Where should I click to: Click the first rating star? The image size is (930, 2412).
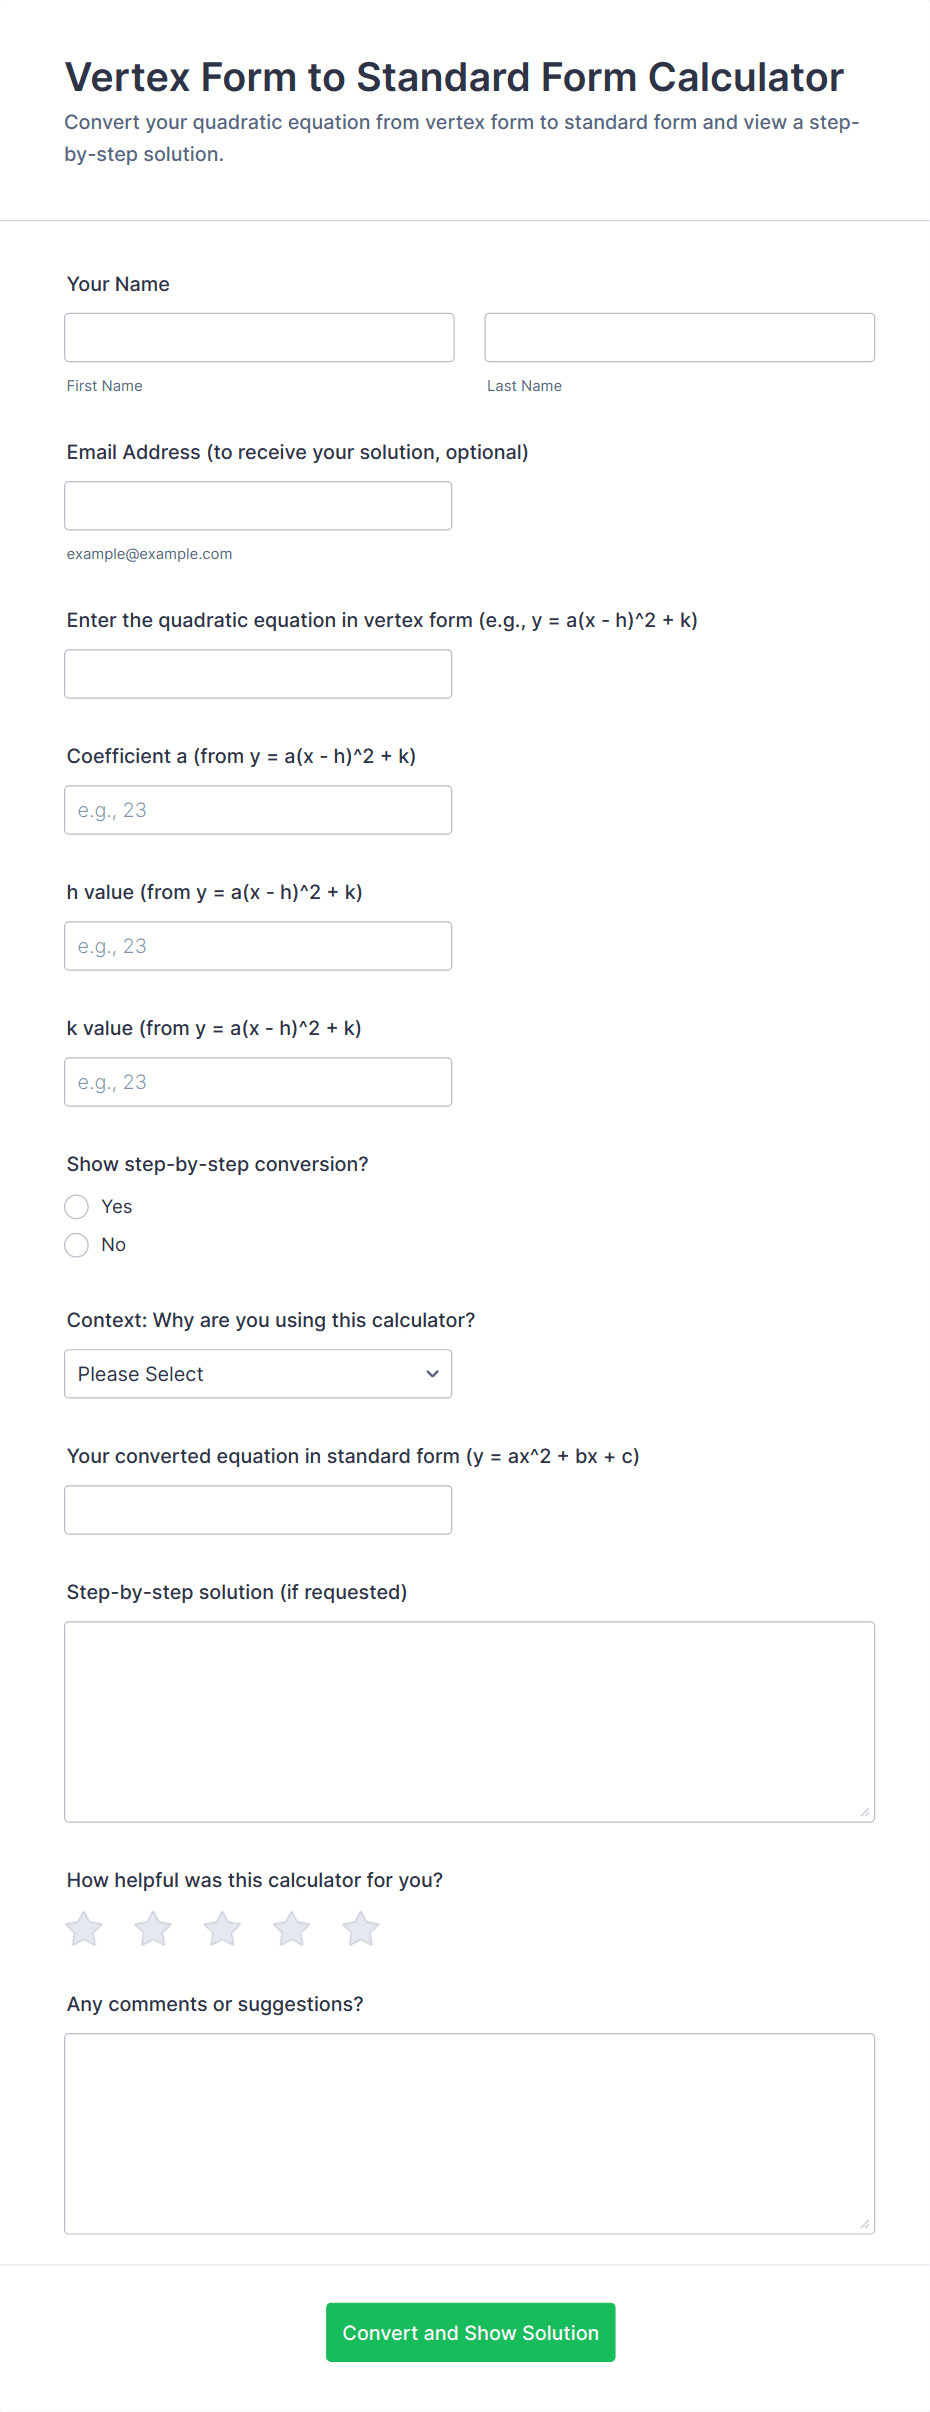tap(85, 1929)
